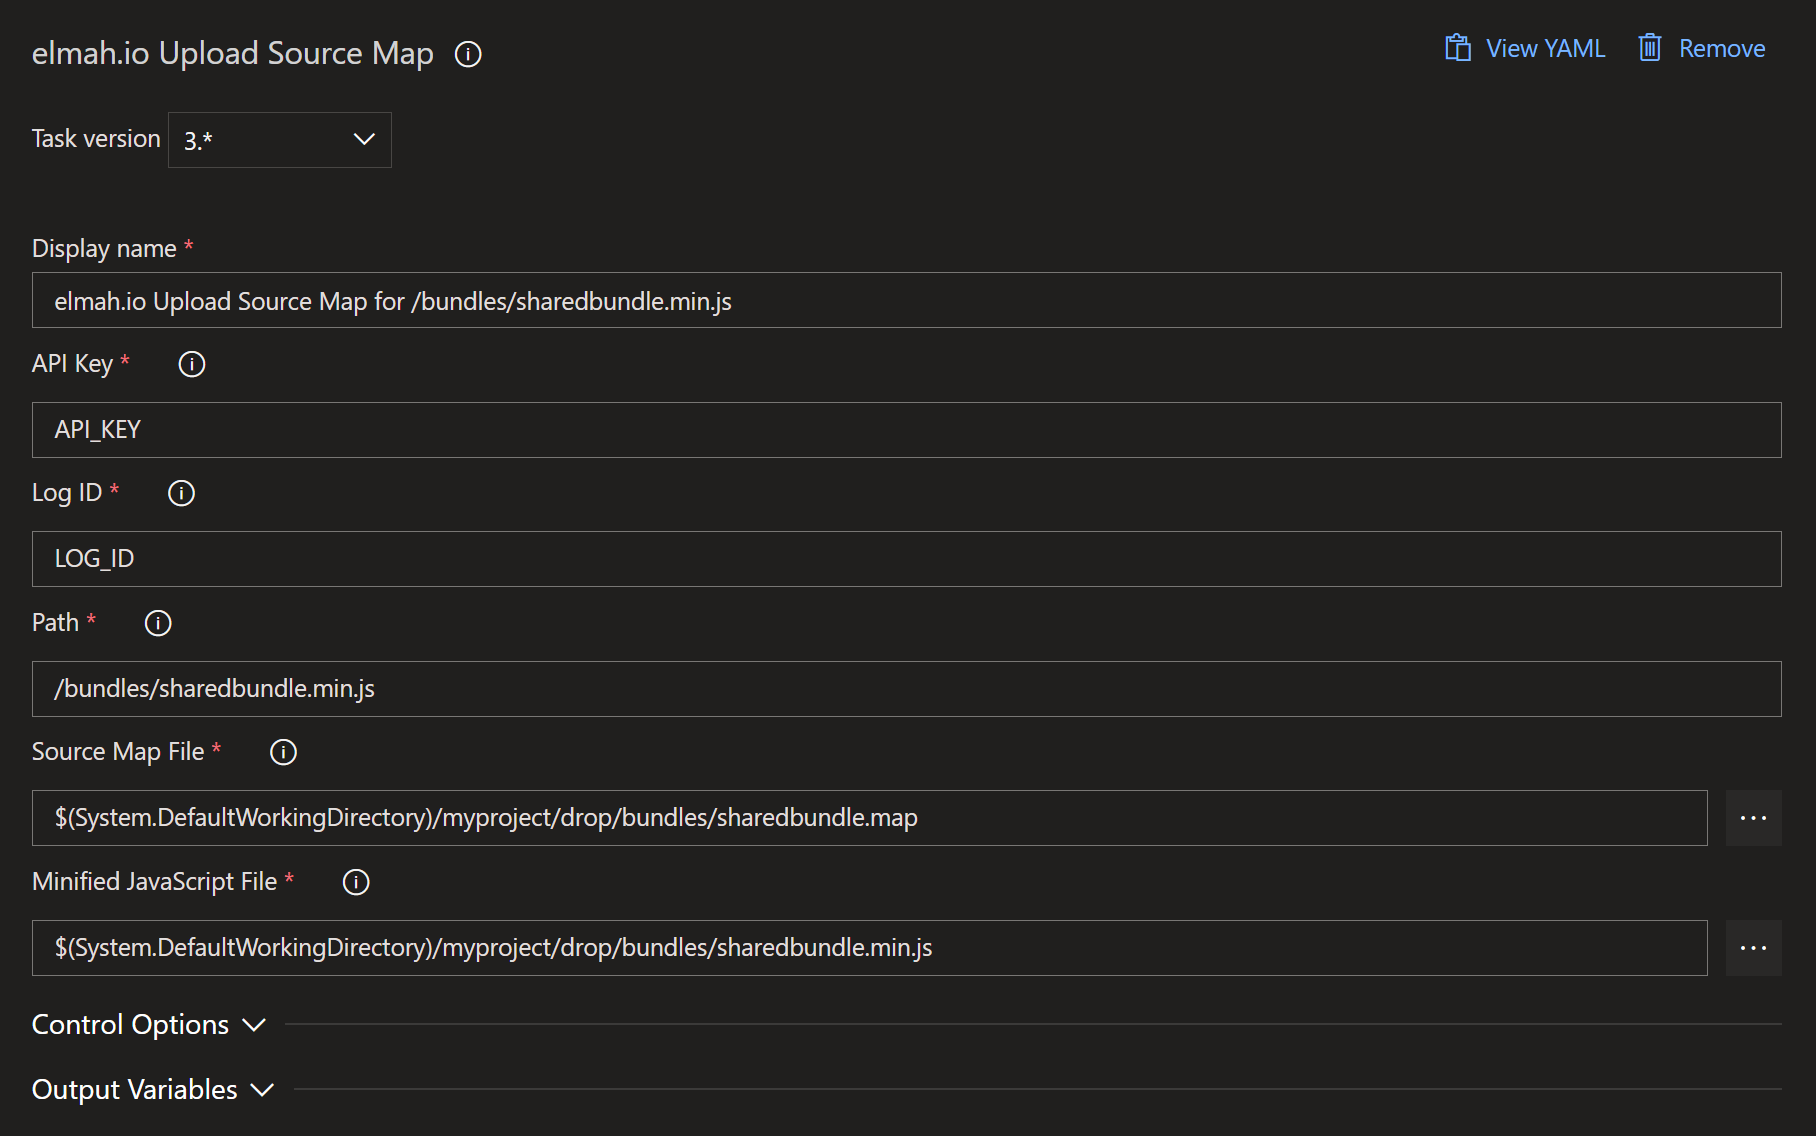The image size is (1816, 1136).
Task: Focus the Log ID input field
Action: pos(907,559)
